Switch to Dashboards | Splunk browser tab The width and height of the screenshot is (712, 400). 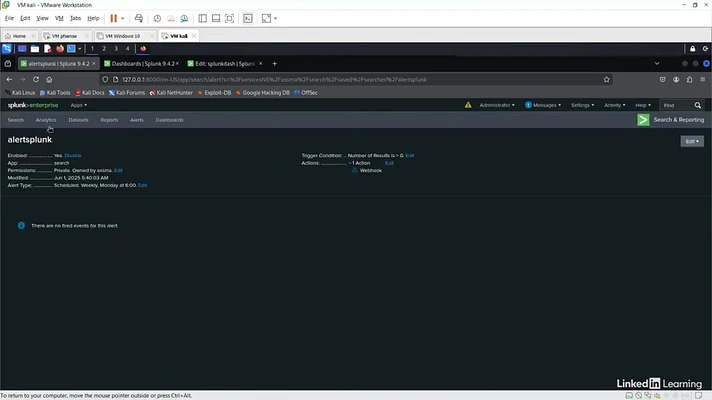(140, 63)
